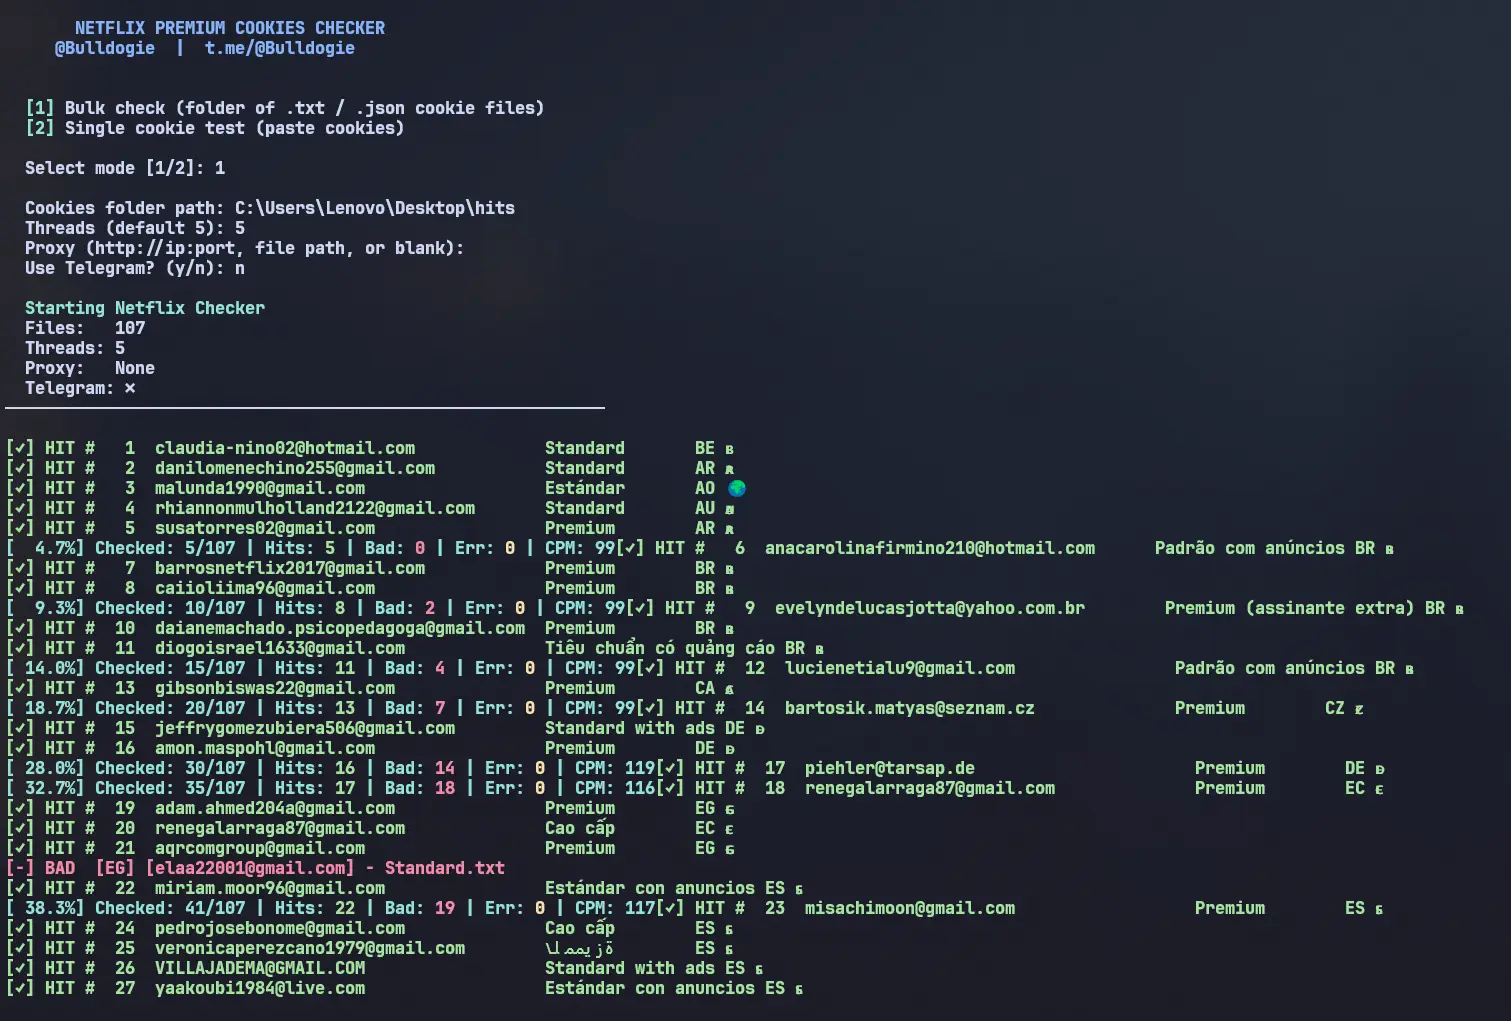Viewport: 1511px width, 1021px height.
Task: Click email caiioliima96@gmail.com in hit 8
Action: (265, 588)
